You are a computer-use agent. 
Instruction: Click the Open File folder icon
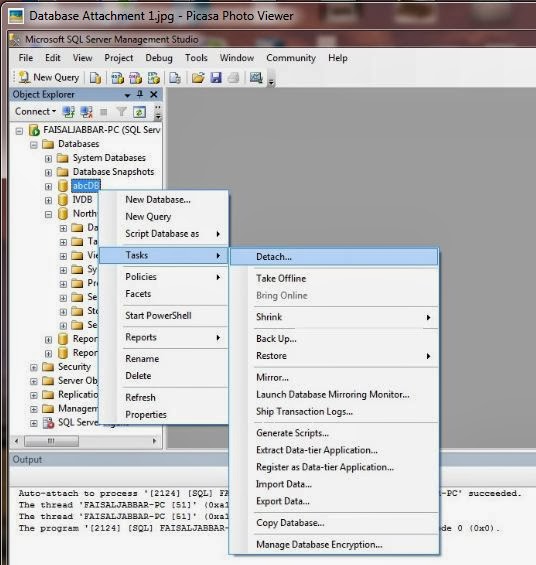(198, 77)
